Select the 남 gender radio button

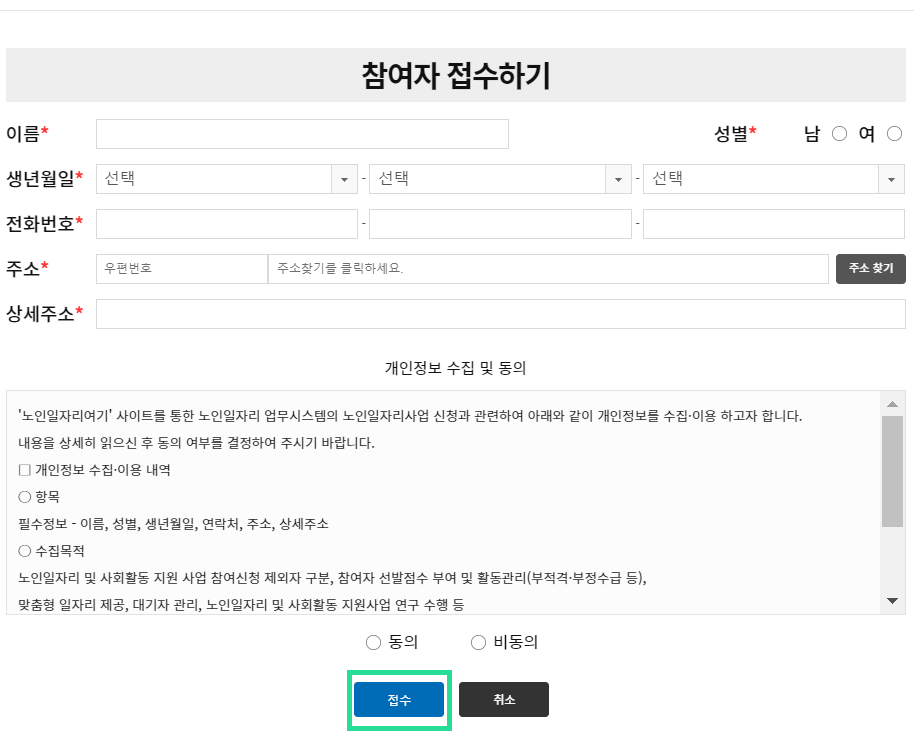click(839, 134)
